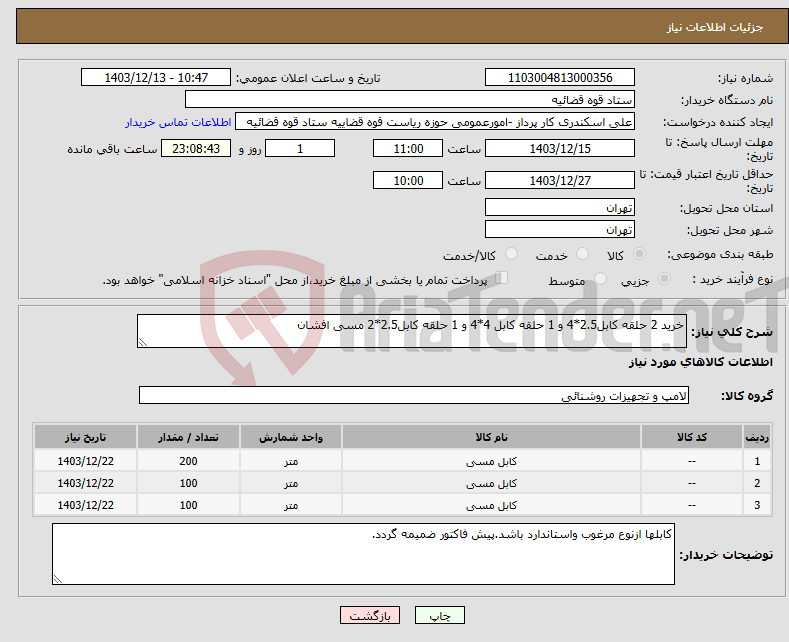
Task: Select the کالا/خدمت radio button
Action: click(511, 254)
